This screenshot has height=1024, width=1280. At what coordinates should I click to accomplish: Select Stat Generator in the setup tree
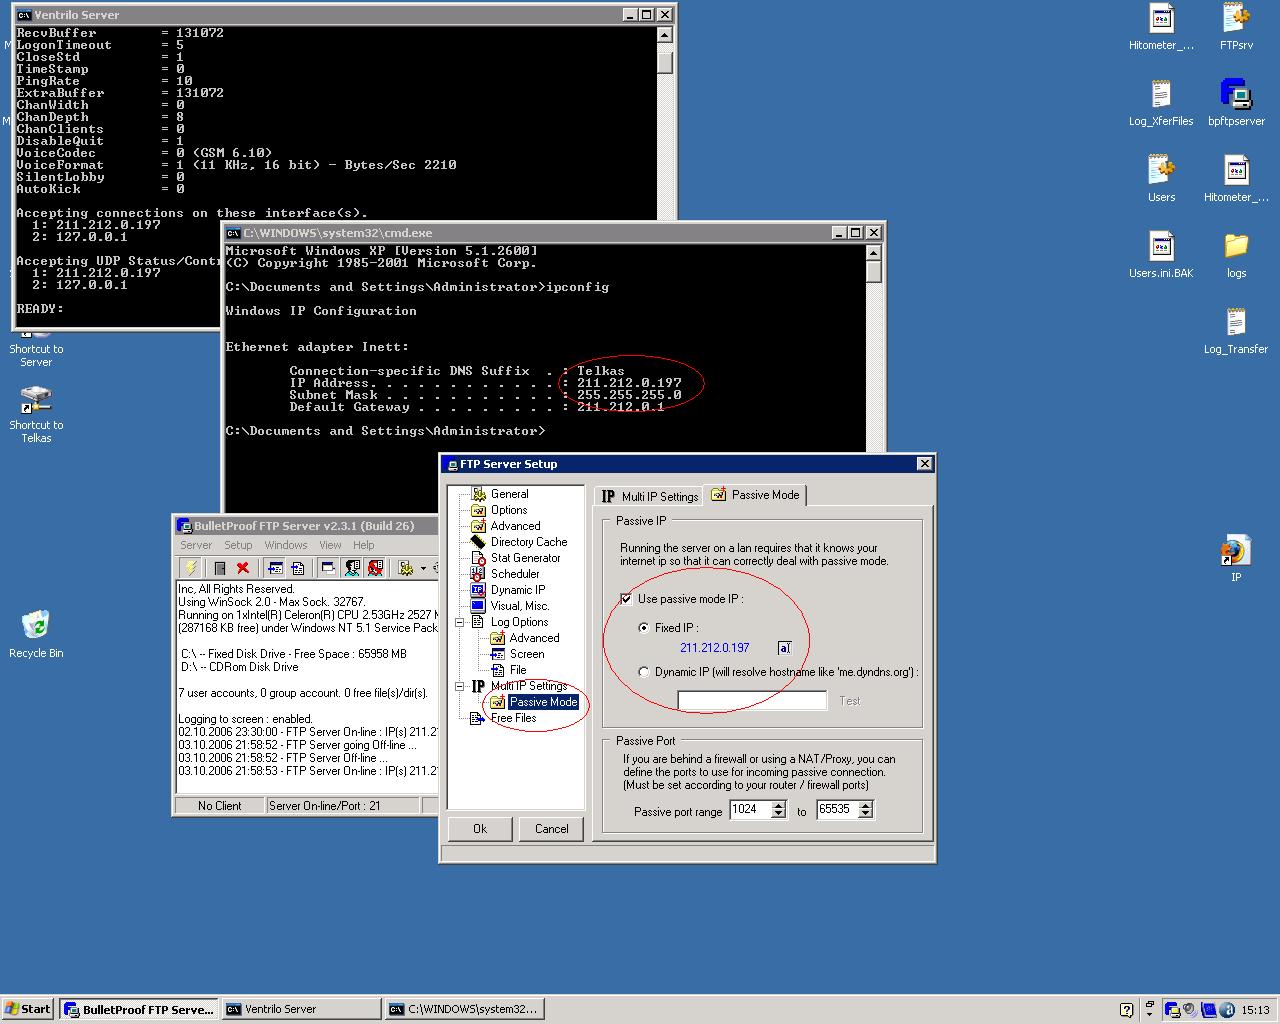(526, 558)
